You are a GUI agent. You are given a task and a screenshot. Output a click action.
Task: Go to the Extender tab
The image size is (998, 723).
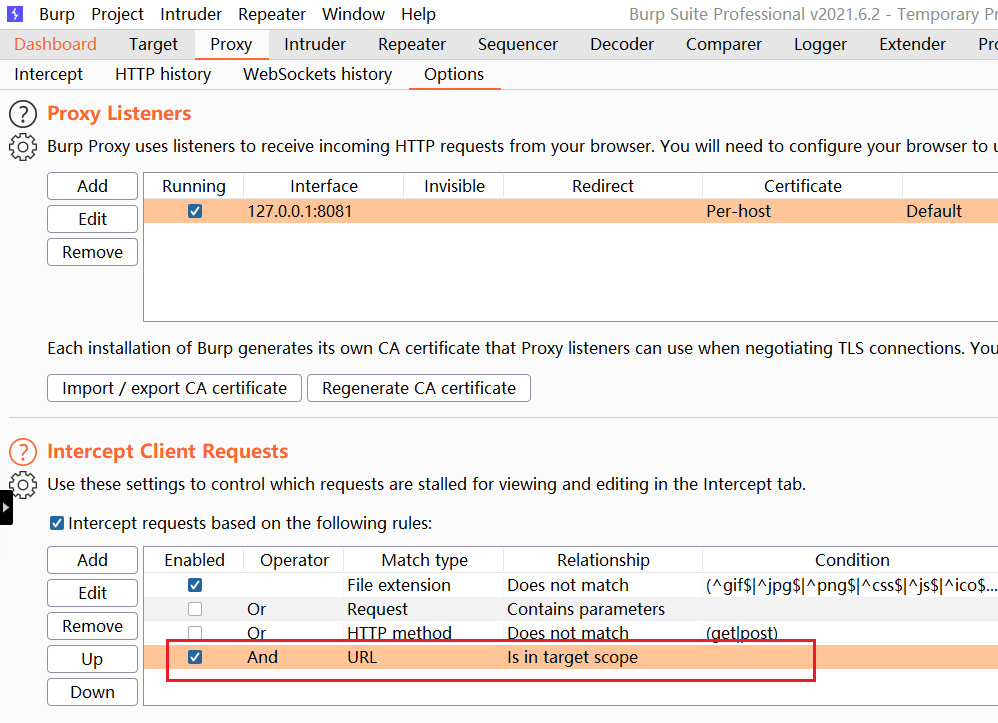(912, 44)
